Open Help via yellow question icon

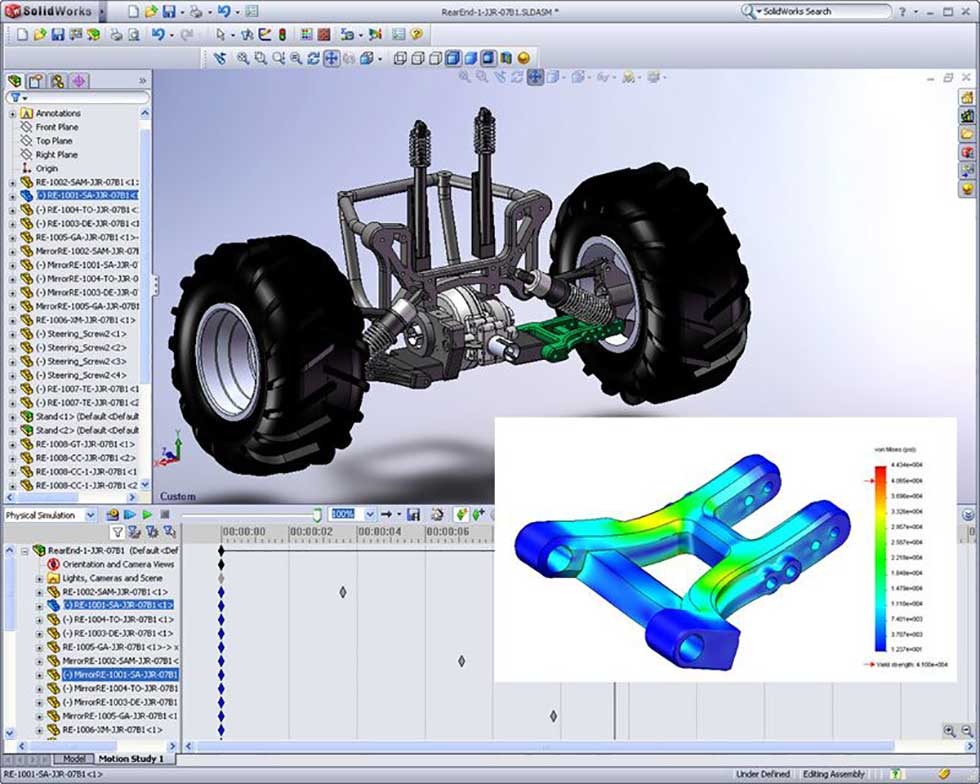tap(417, 34)
